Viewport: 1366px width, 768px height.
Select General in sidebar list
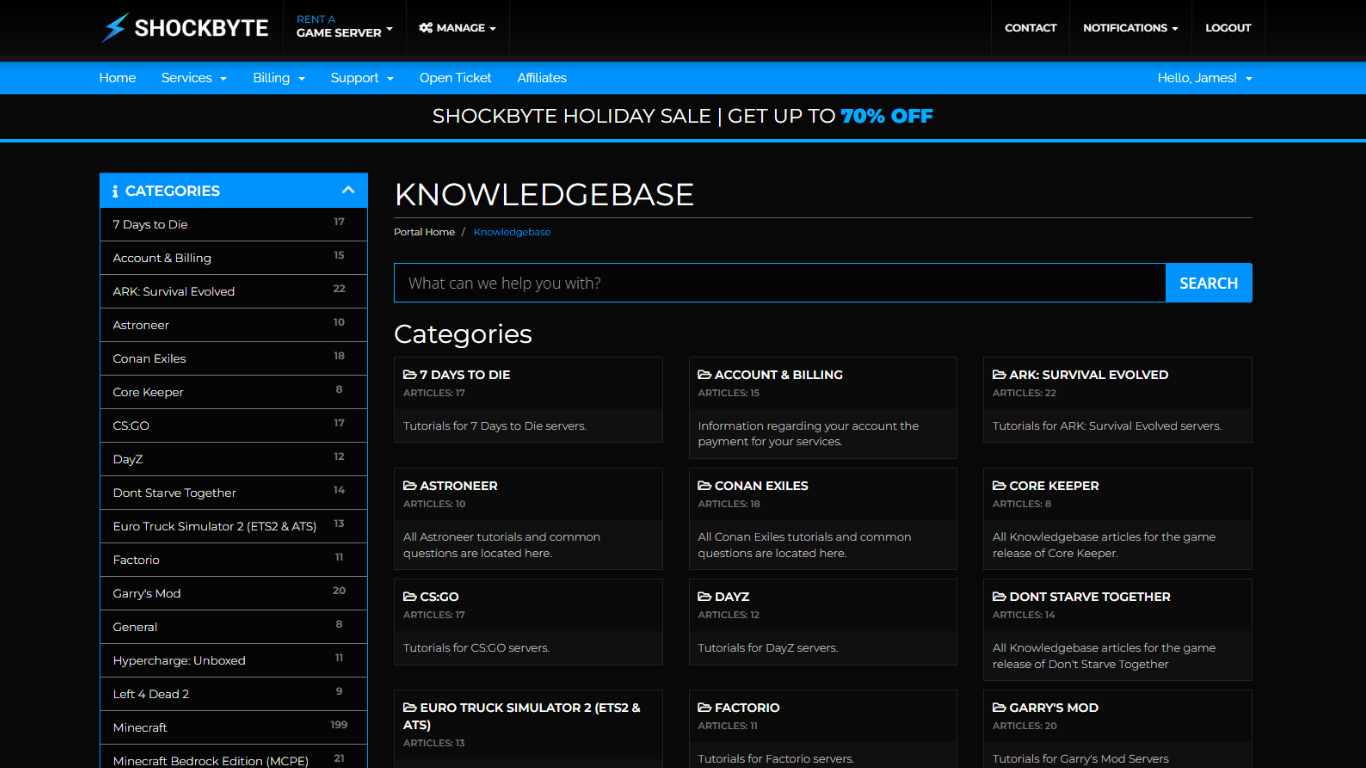pos(234,627)
